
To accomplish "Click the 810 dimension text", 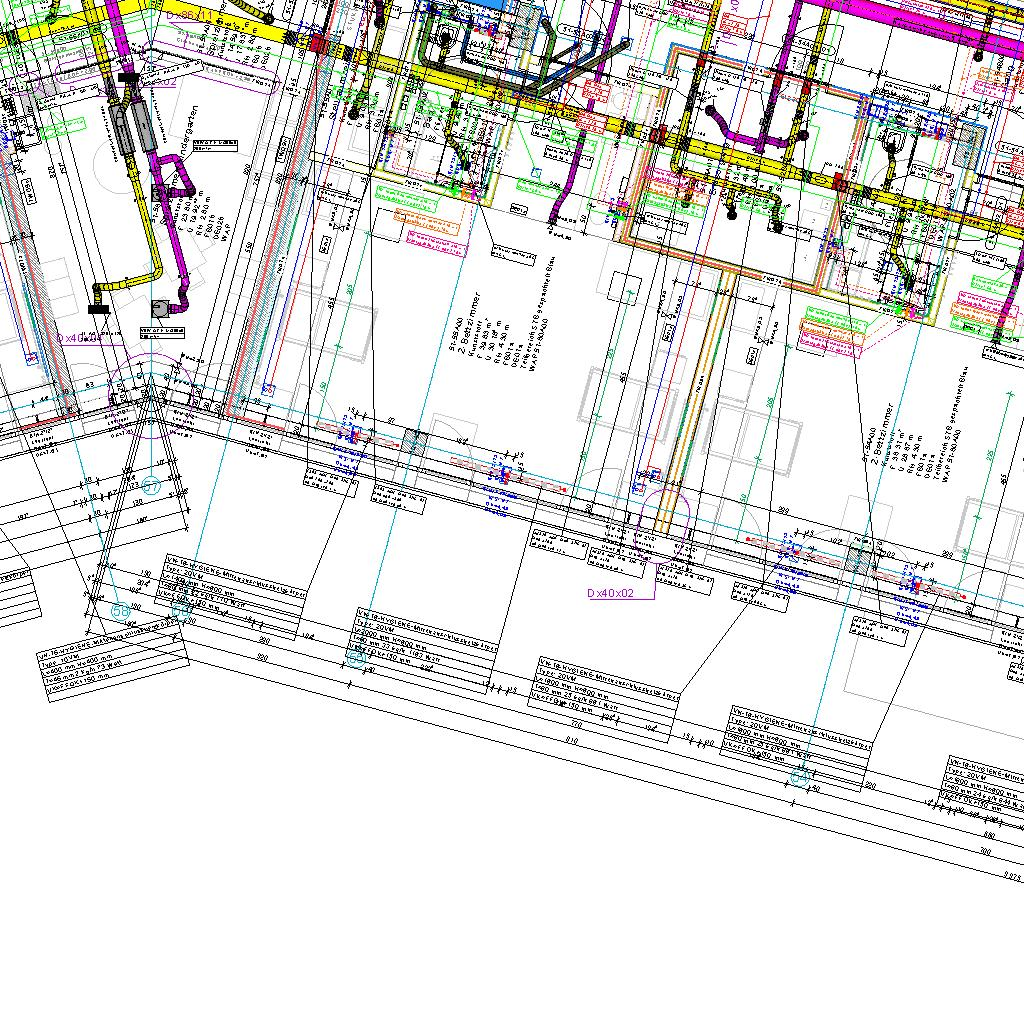I will coord(570,741).
